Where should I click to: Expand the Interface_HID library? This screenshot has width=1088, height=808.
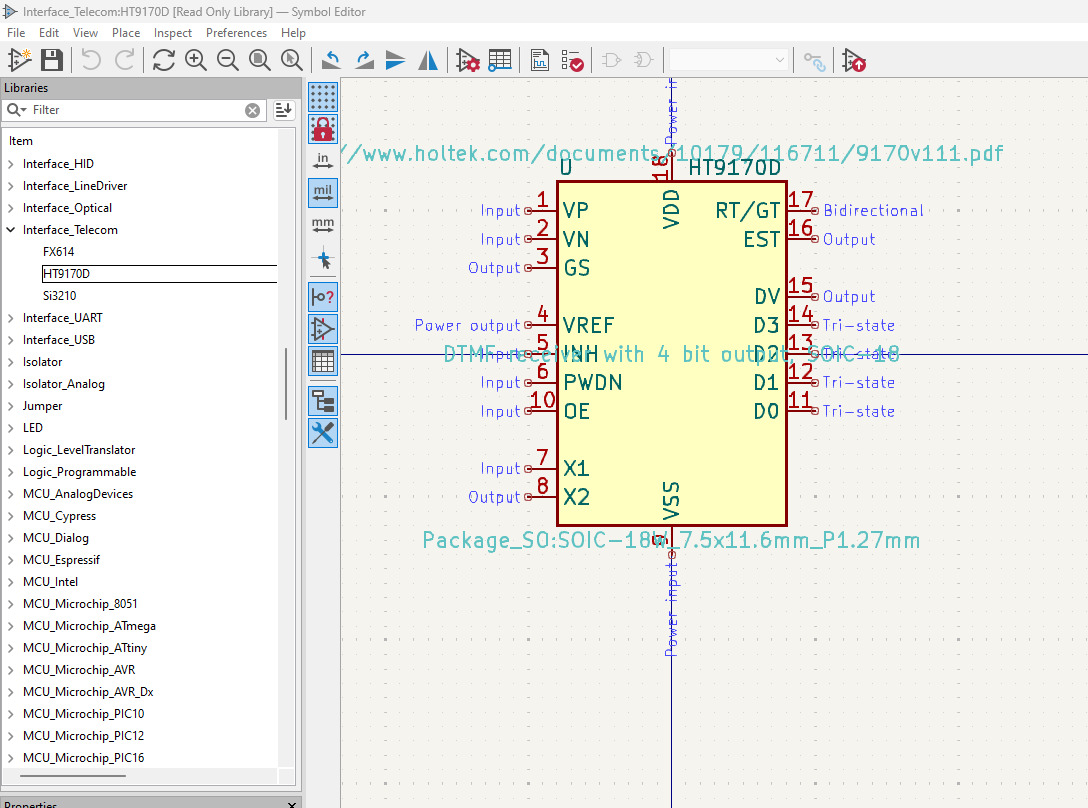pyautogui.click(x=10, y=164)
